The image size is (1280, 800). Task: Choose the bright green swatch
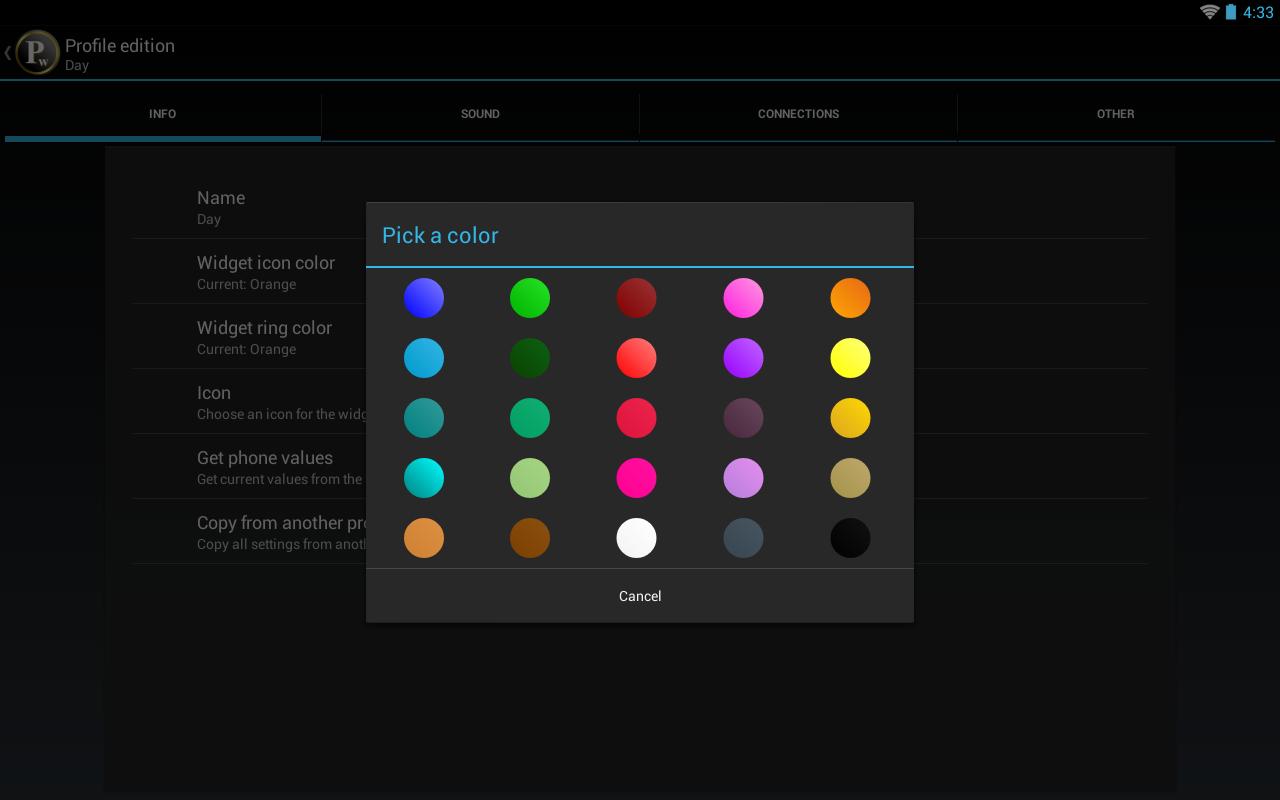pyautogui.click(x=530, y=298)
